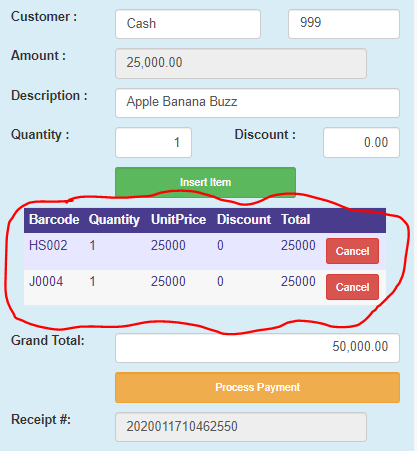Click the Amount : label
The height and width of the screenshot is (451, 417).
[x=38, y=56]
